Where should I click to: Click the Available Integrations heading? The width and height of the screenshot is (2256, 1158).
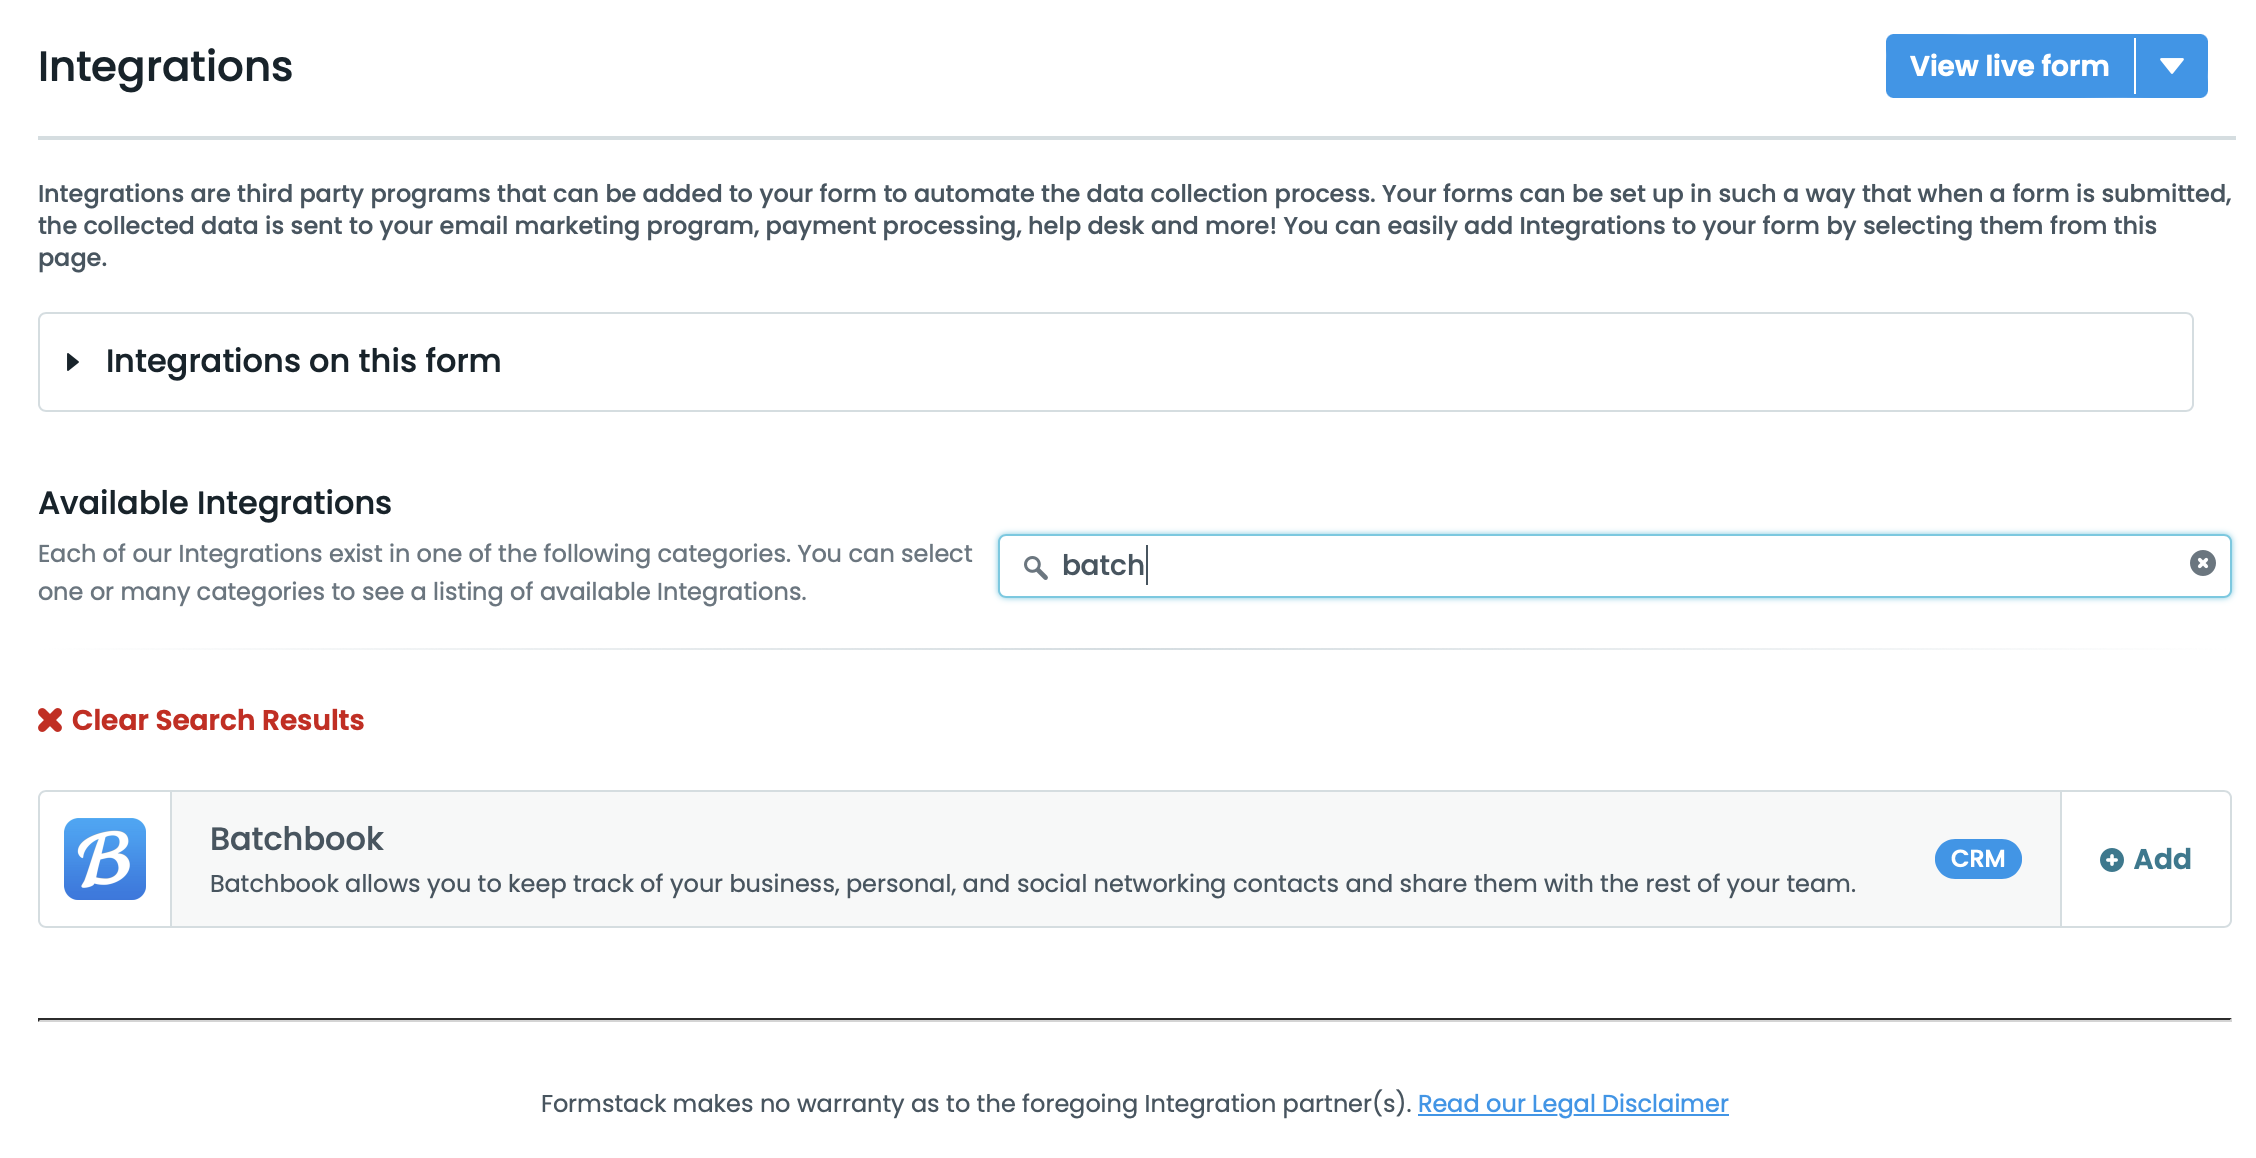point(214,502)
